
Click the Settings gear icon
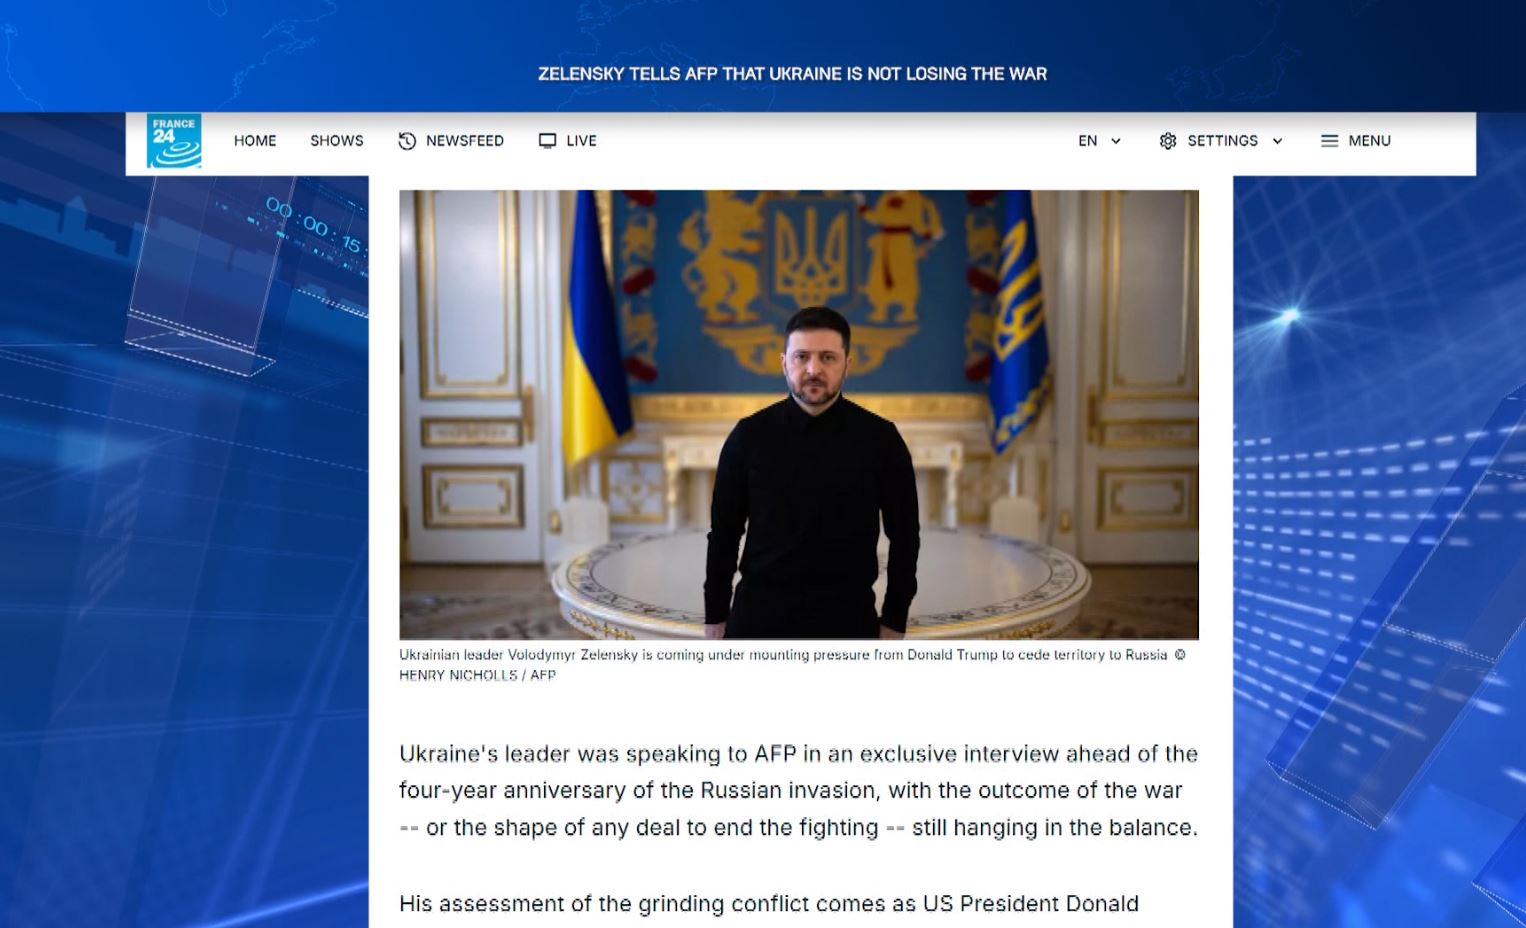[1168, 141]
